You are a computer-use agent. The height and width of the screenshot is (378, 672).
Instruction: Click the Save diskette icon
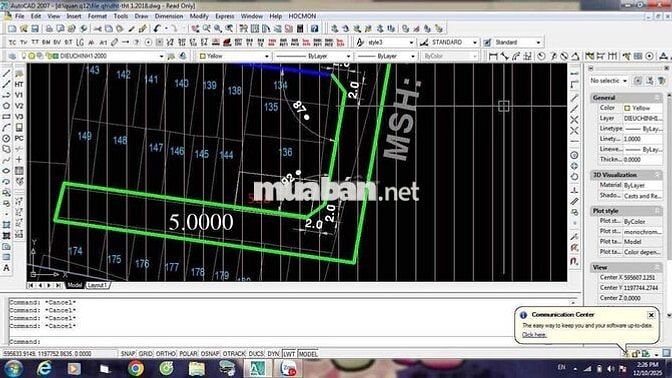(35, 29)
